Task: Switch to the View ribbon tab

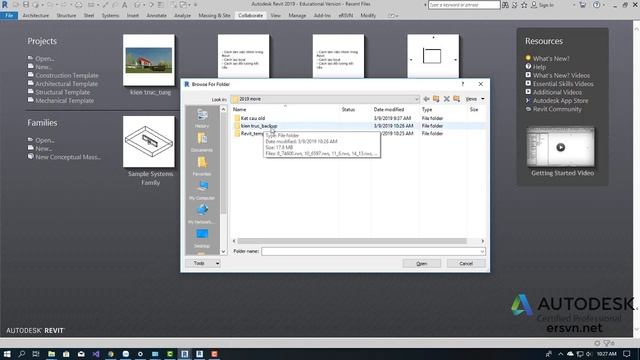Action: click(276, 16)
